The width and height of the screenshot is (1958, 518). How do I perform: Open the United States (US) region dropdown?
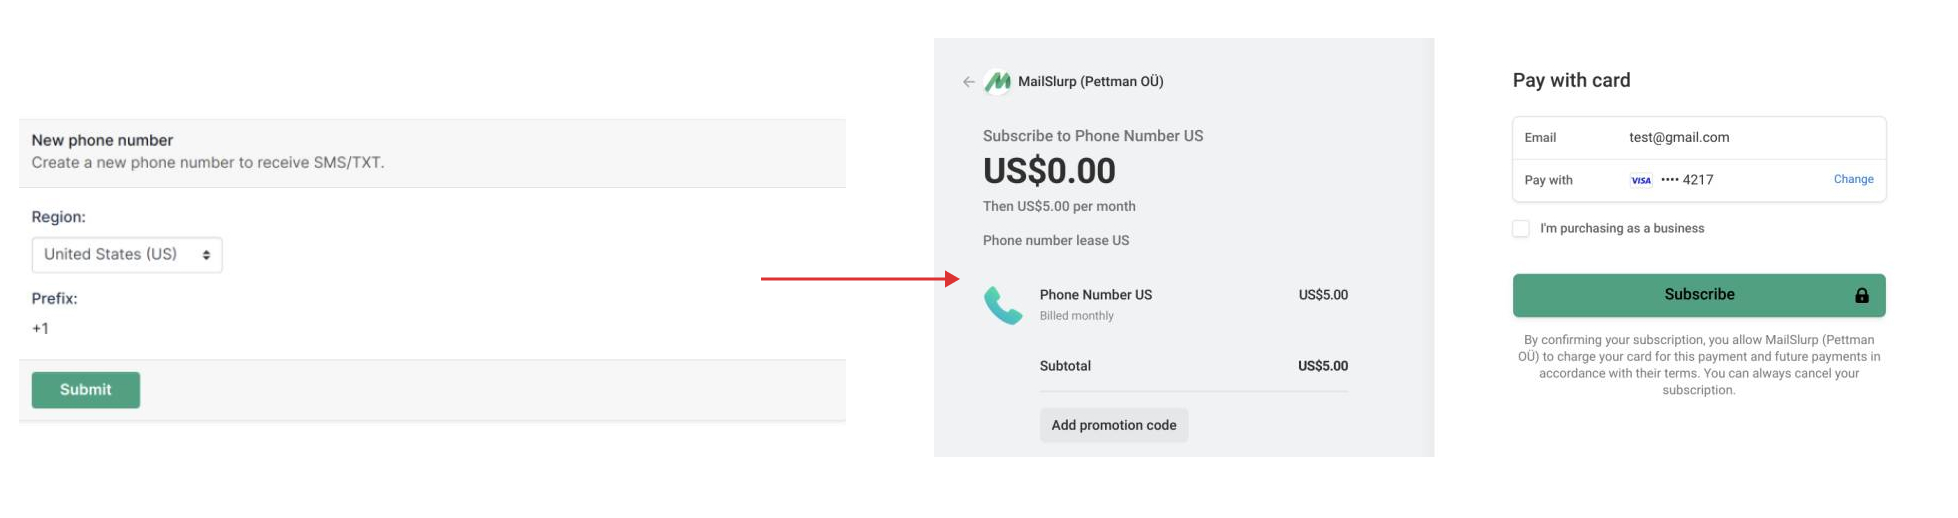point(126,255)
